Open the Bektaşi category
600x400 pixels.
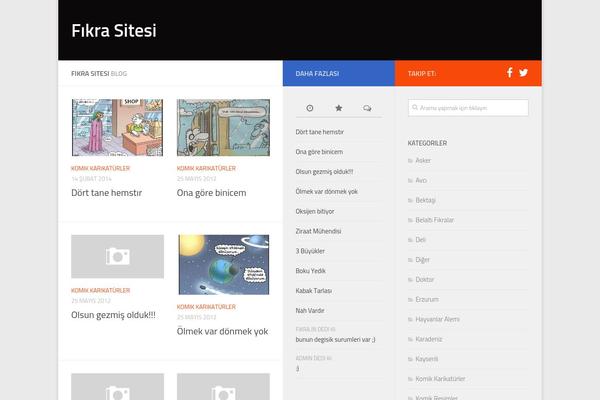click(425, 200)
